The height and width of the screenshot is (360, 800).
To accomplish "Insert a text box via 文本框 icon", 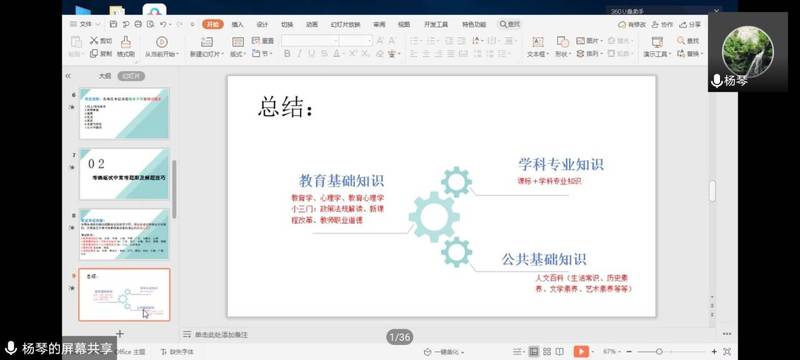I will click(x=538, y=42).
